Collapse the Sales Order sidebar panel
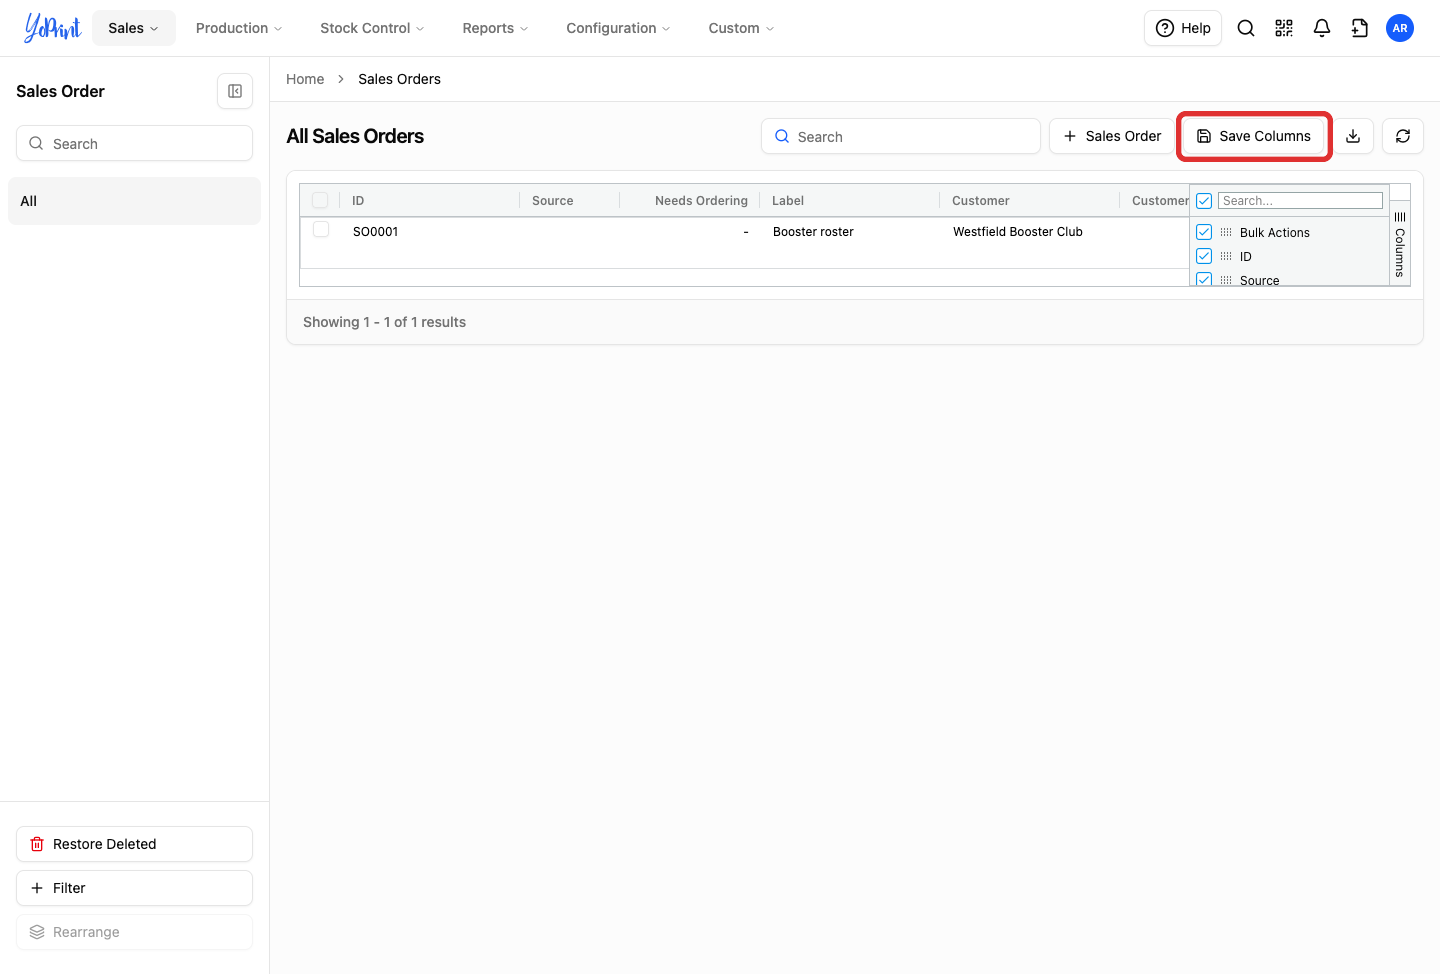Viewport: 1440px width, 974px height. pos(235,91)
